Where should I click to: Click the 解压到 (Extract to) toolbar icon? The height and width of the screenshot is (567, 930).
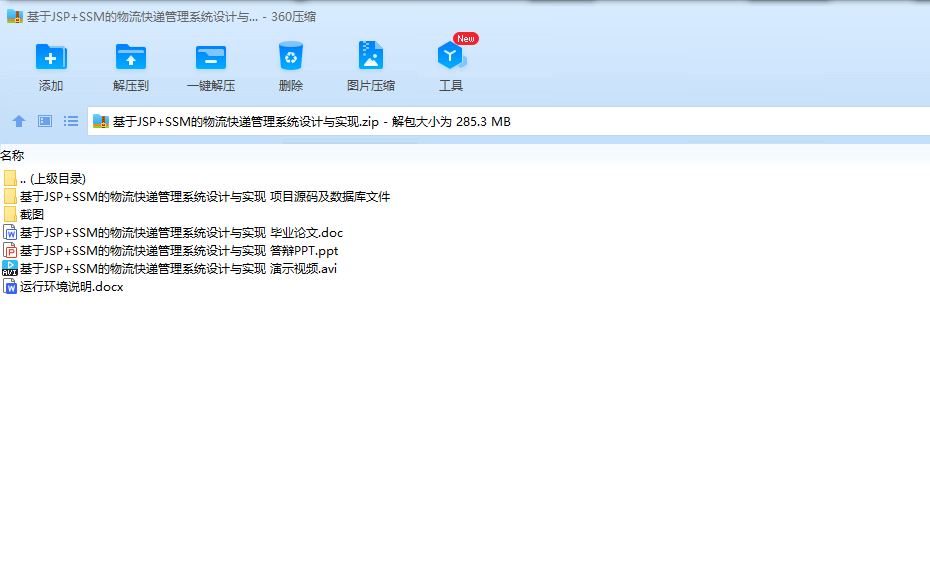pos(130,57)
